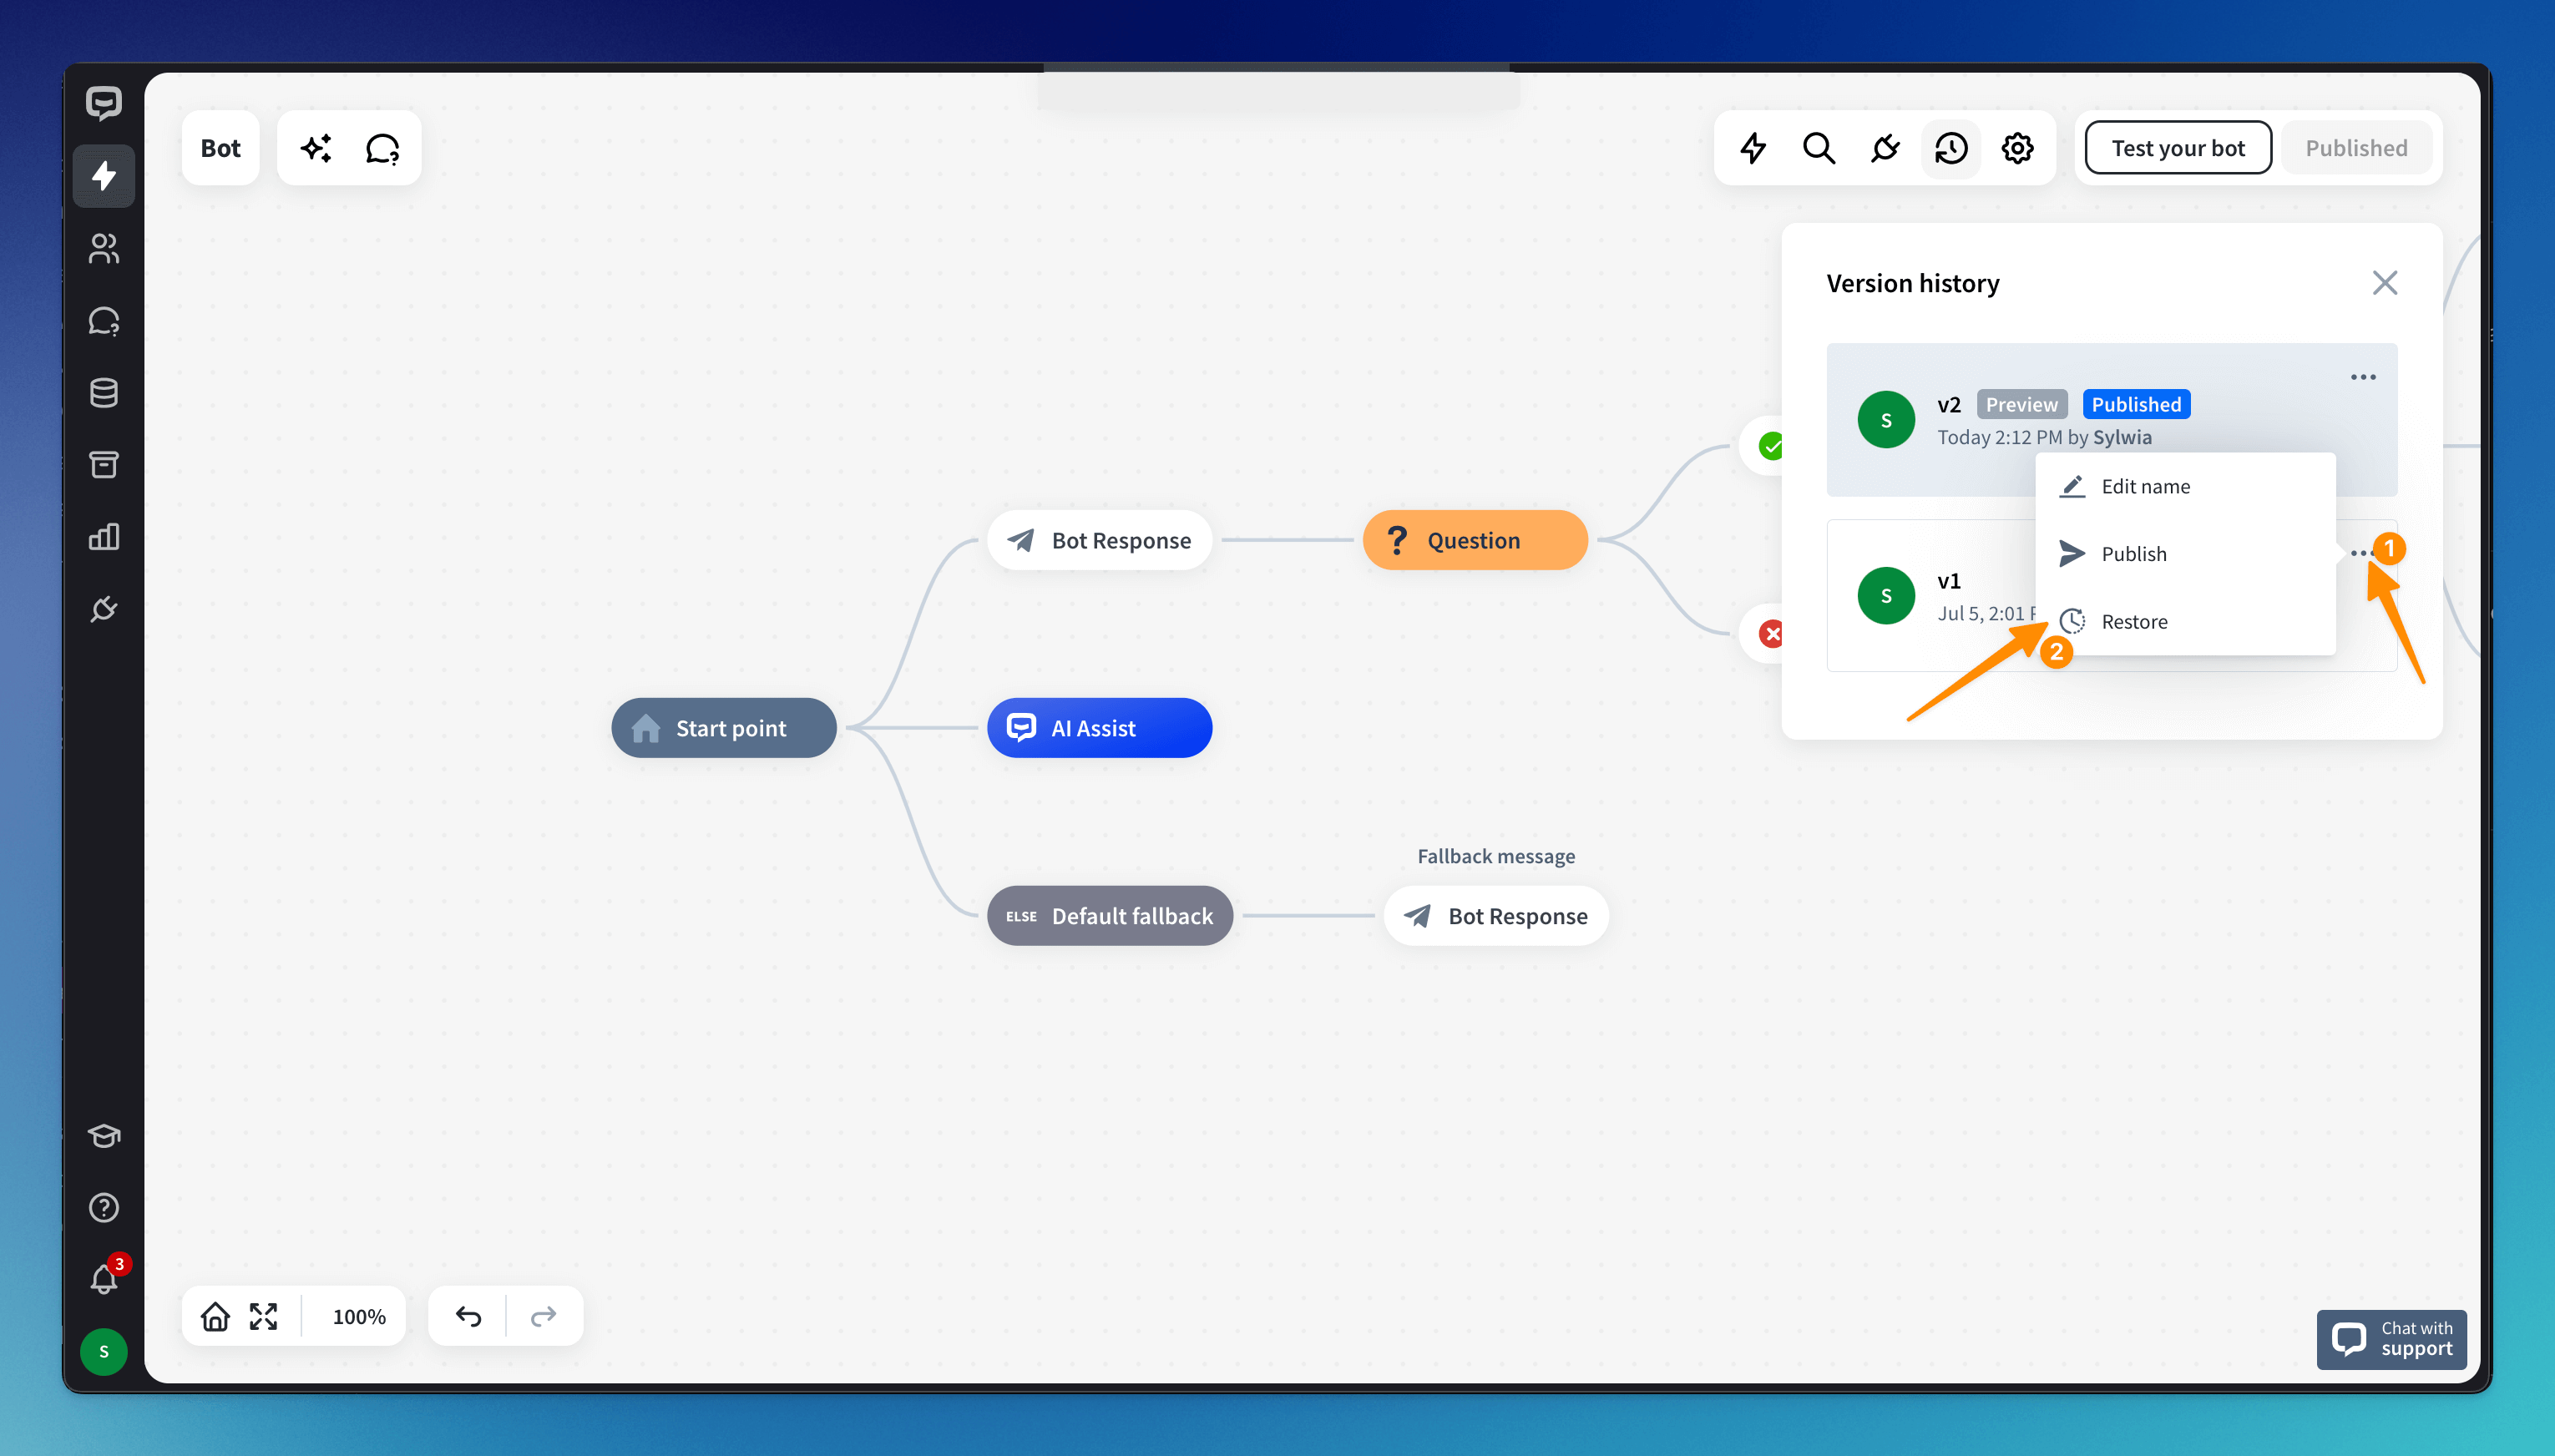
Task: Select Restore from the context menu
Action: pos(2133,621)
